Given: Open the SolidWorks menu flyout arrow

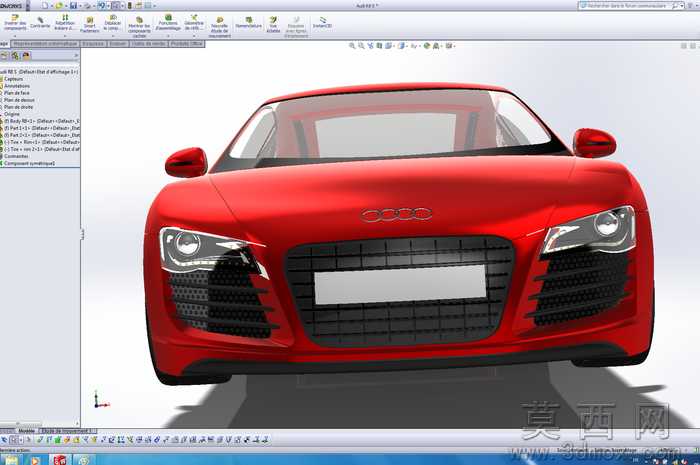Looking at the screenshot, I should (28, 6).
